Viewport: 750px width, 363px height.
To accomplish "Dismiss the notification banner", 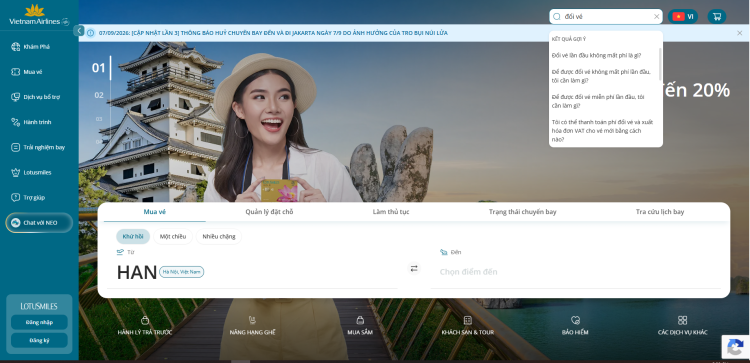I will click(739, 33).
